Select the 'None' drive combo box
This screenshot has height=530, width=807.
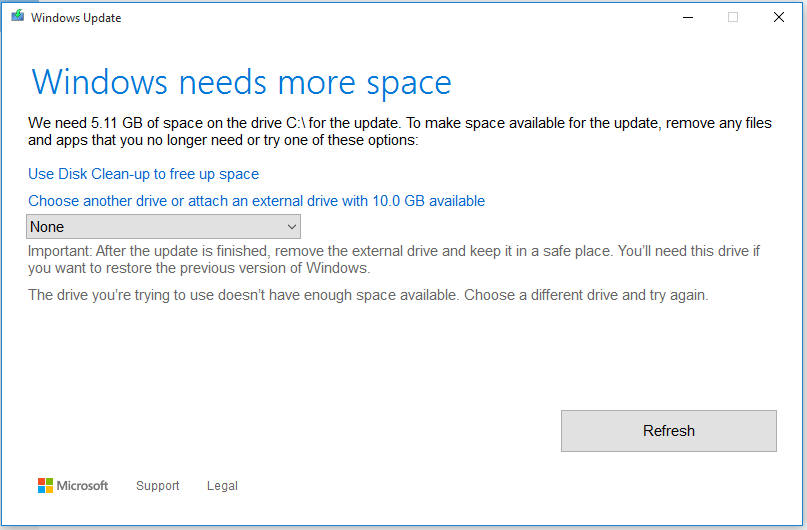coord(163,227)
